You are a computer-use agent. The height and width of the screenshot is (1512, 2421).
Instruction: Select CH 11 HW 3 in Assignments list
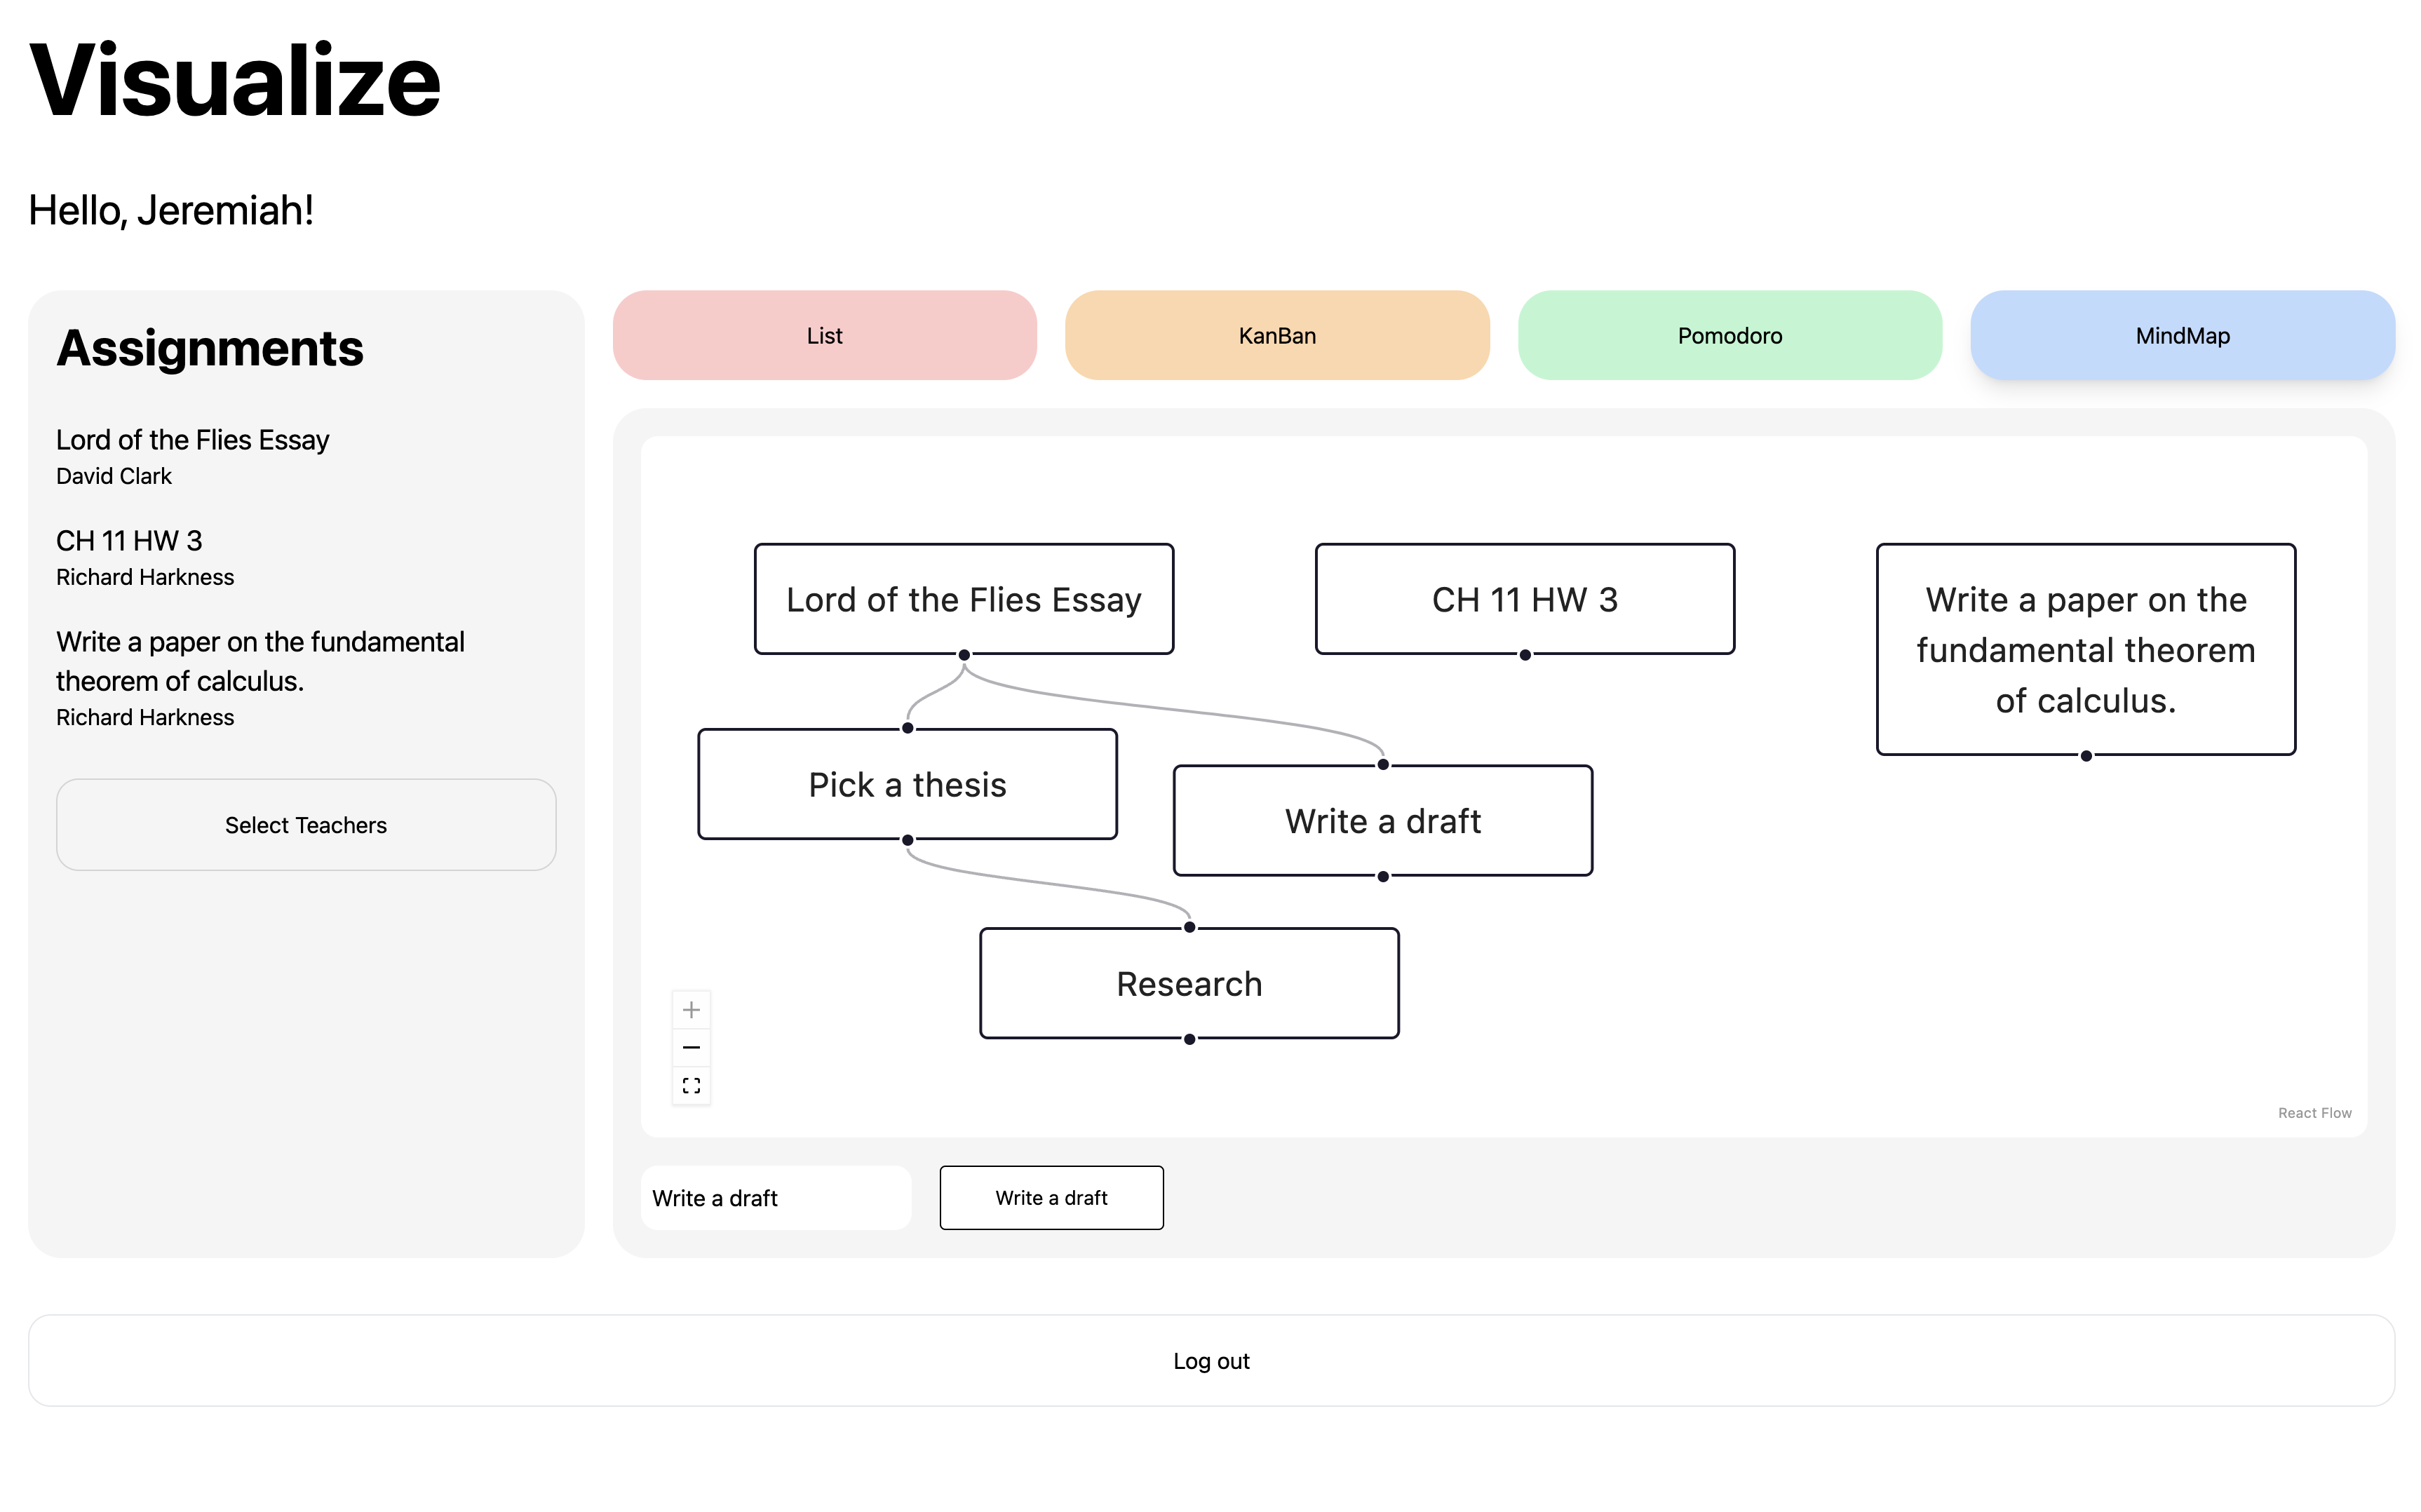[129, 541]
